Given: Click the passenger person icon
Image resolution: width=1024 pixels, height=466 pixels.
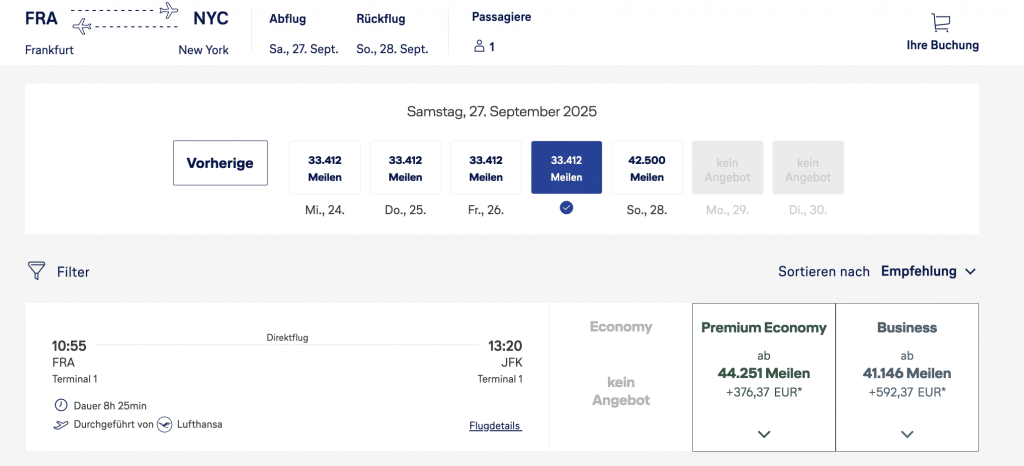Looking at the screenshot, I should click(479, 46).
